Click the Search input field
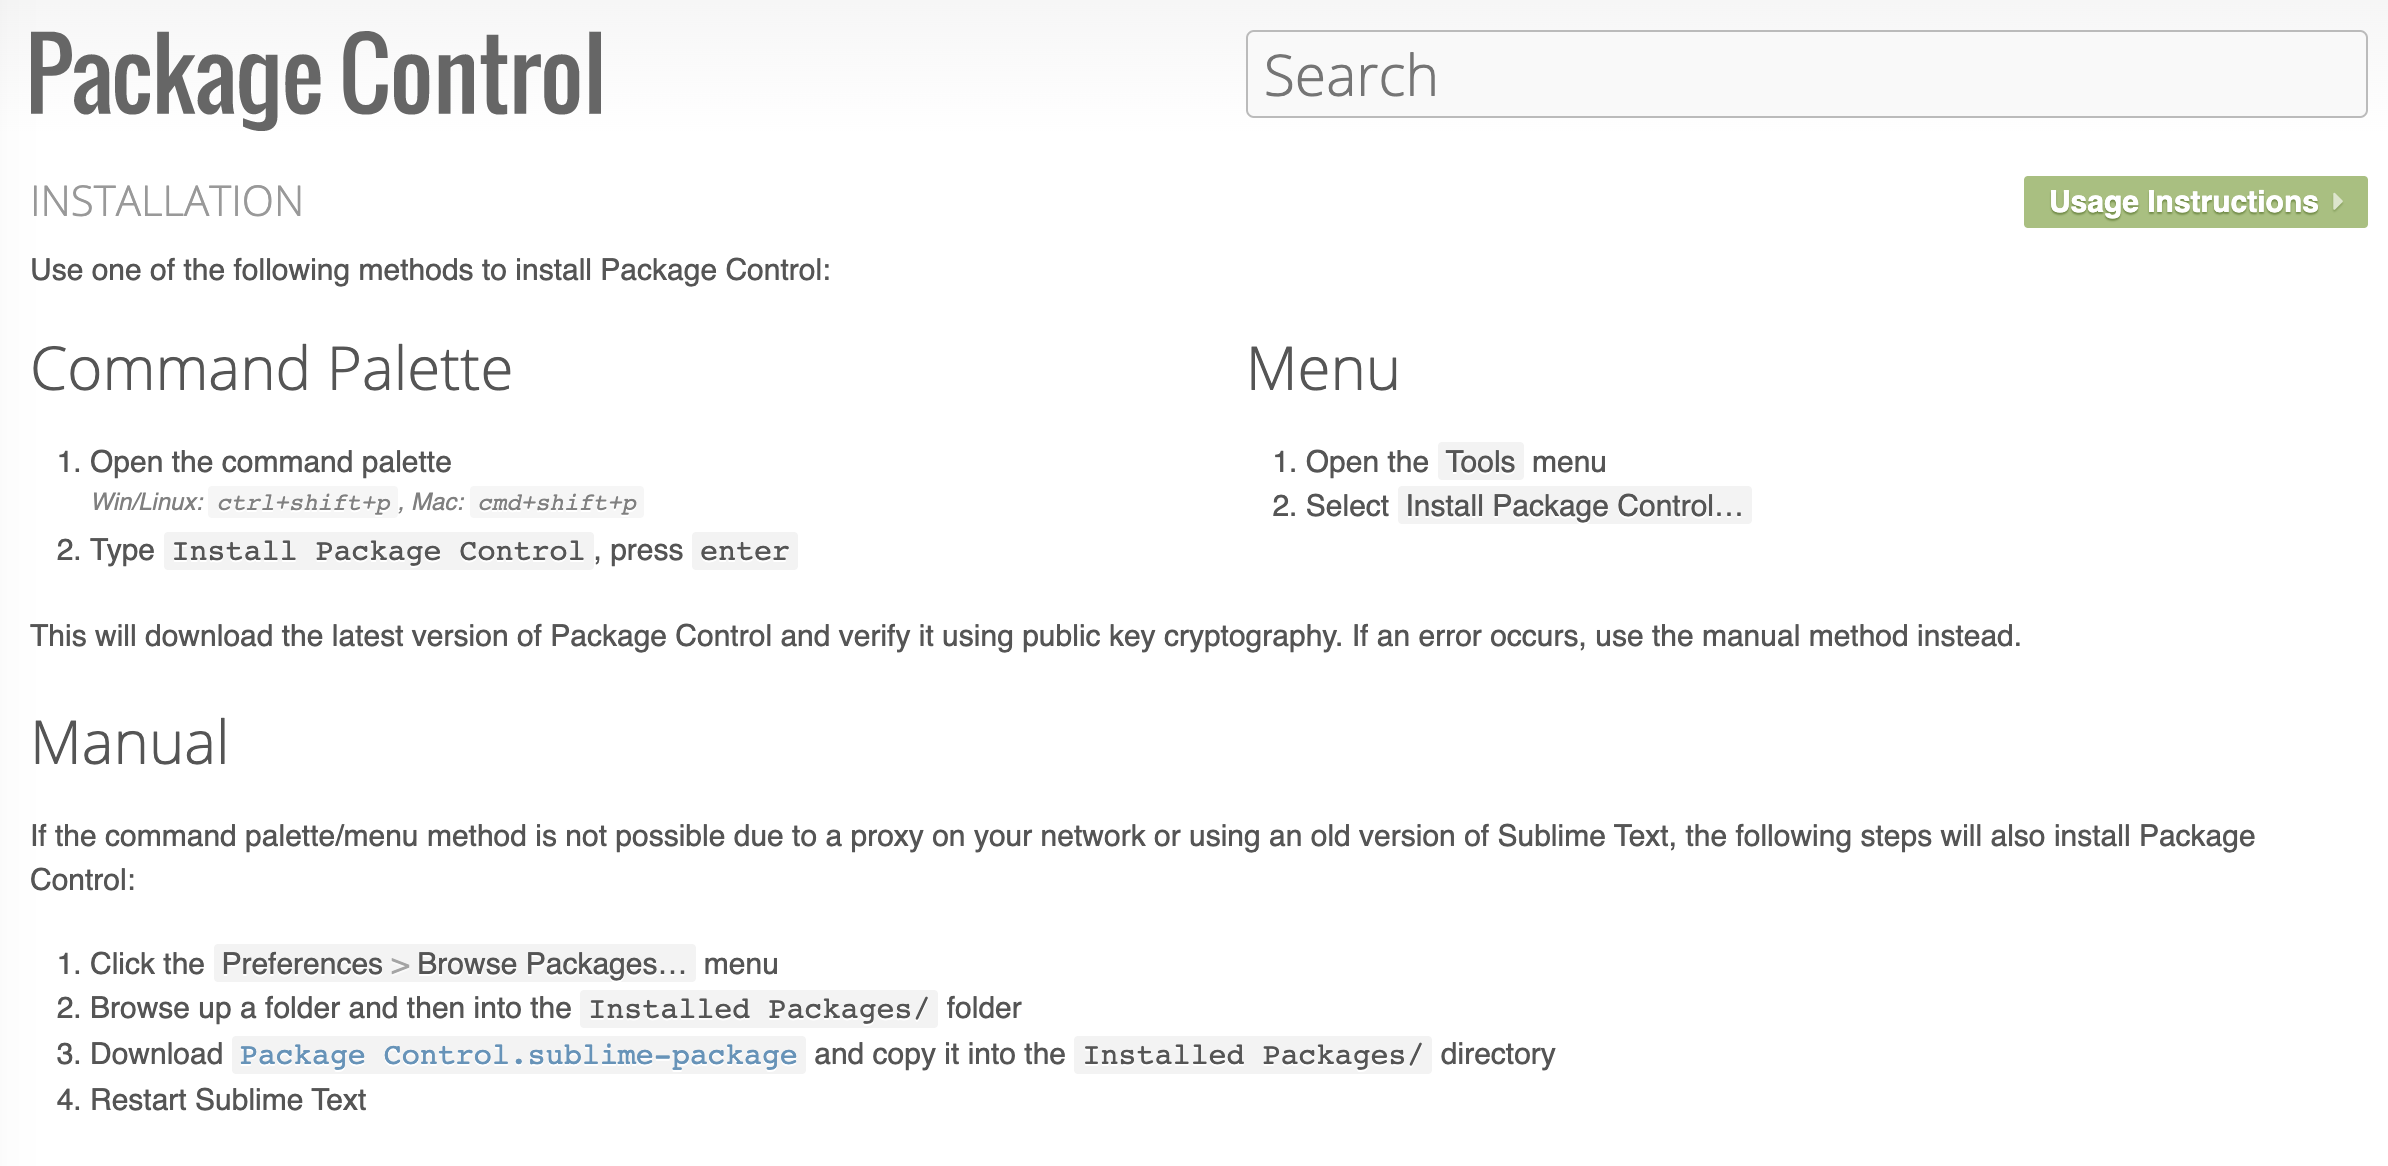 [1805, 75]
